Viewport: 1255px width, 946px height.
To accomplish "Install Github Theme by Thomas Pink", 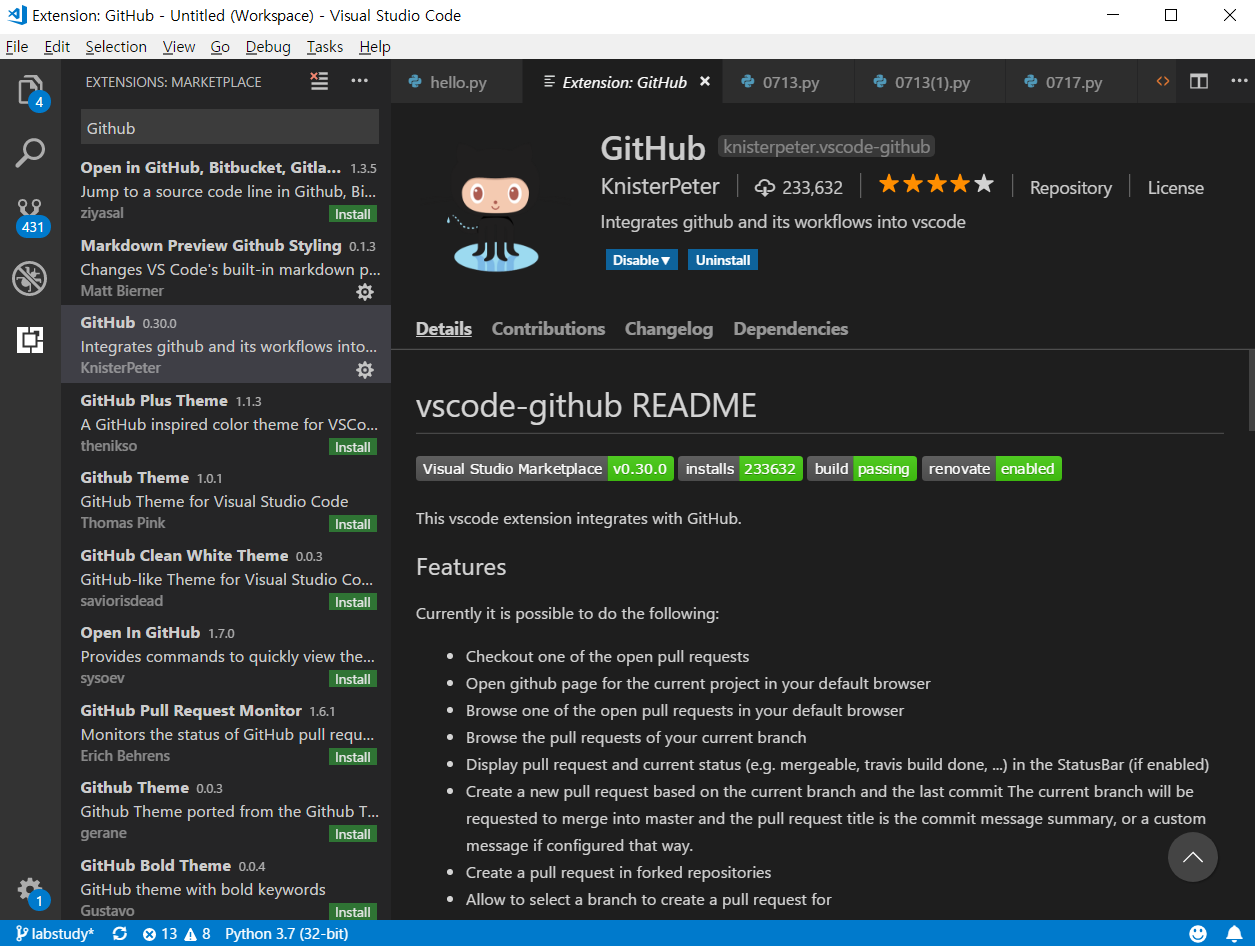I will pos(353,524).
